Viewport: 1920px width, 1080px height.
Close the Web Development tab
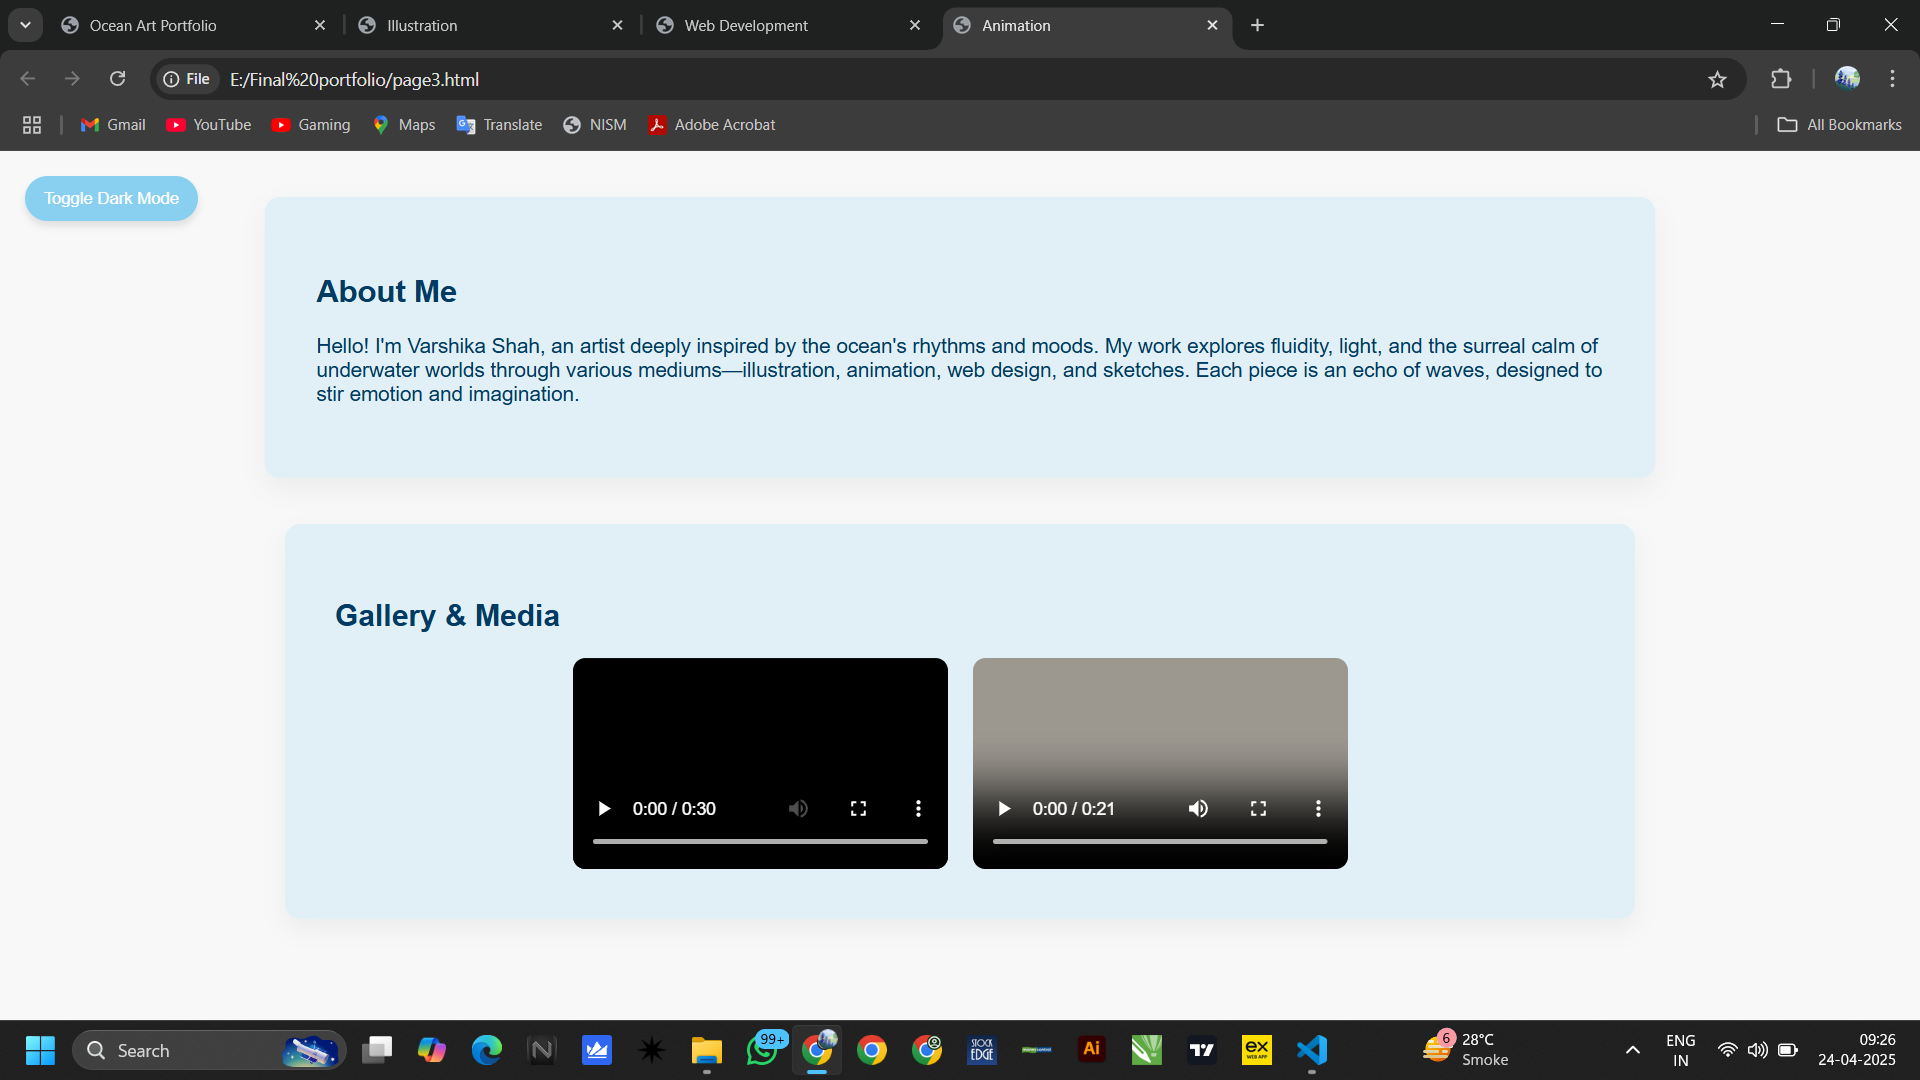click(915, 26)
